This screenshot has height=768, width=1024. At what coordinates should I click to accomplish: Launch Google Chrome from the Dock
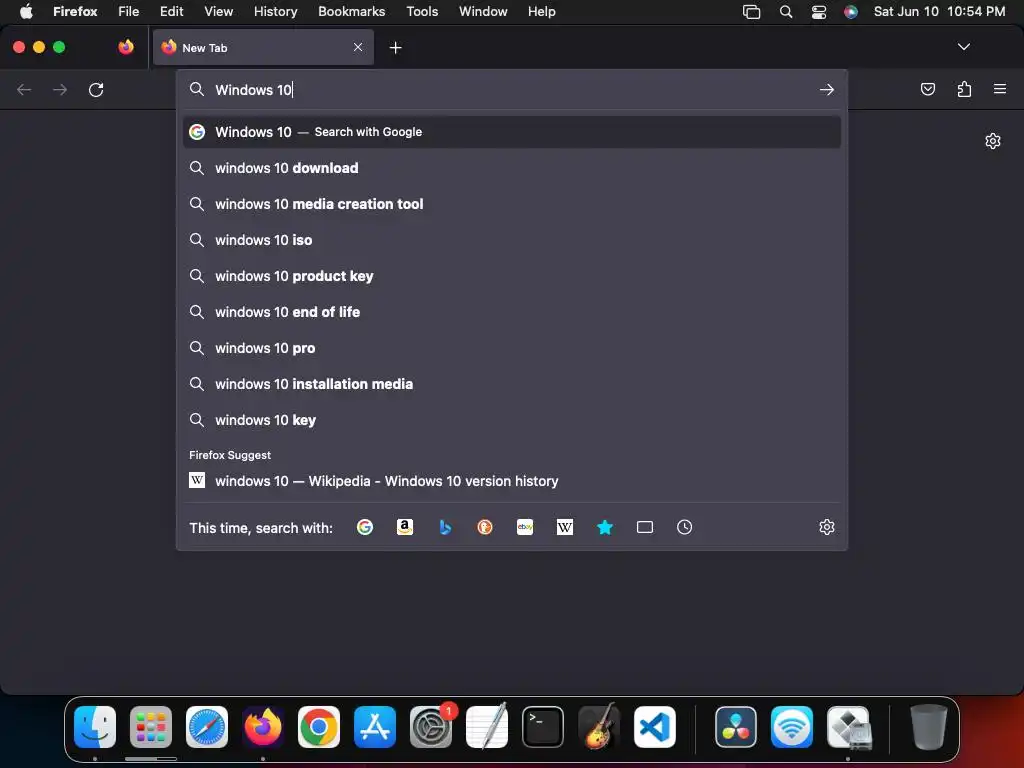(319, 727)
